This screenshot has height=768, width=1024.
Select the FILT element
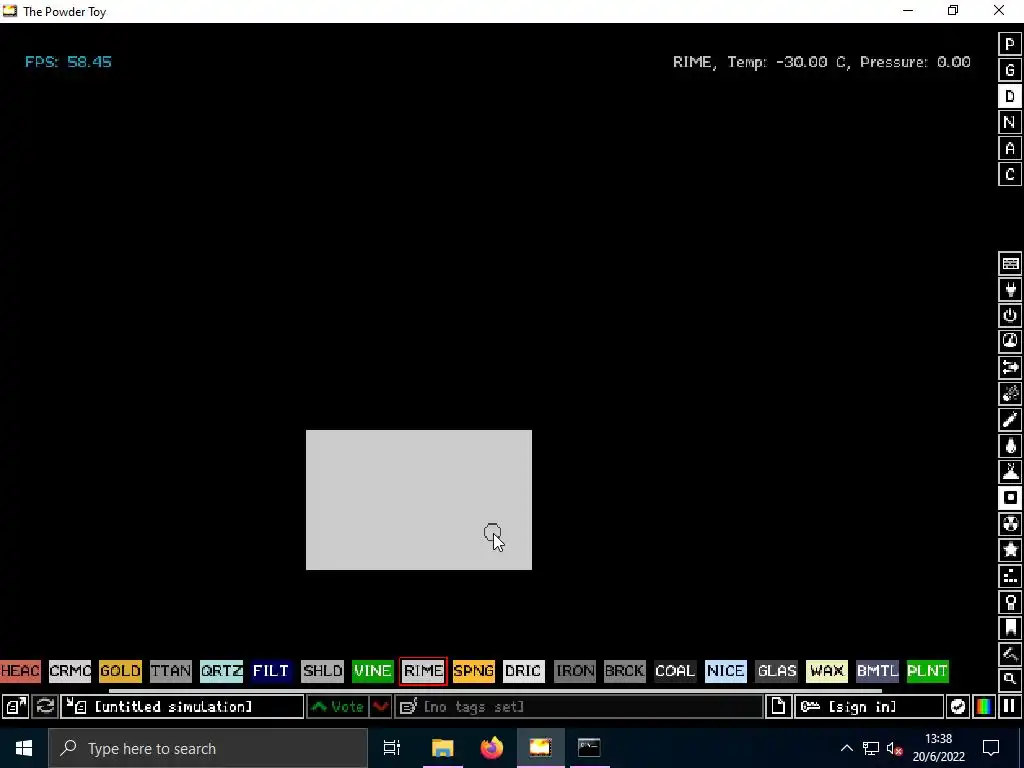[x=271, y=671]
